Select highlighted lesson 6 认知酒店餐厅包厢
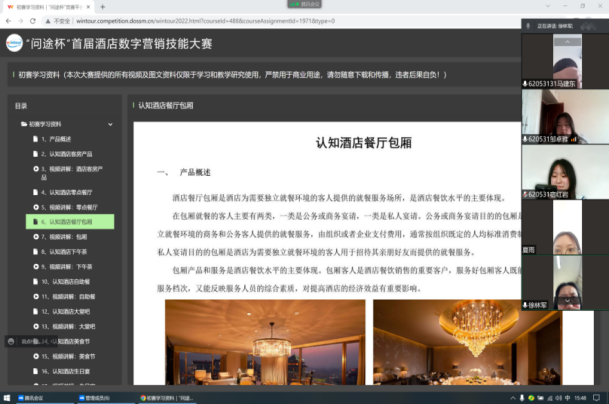Viewport: 609px width, 404px height. pos(70,221)
